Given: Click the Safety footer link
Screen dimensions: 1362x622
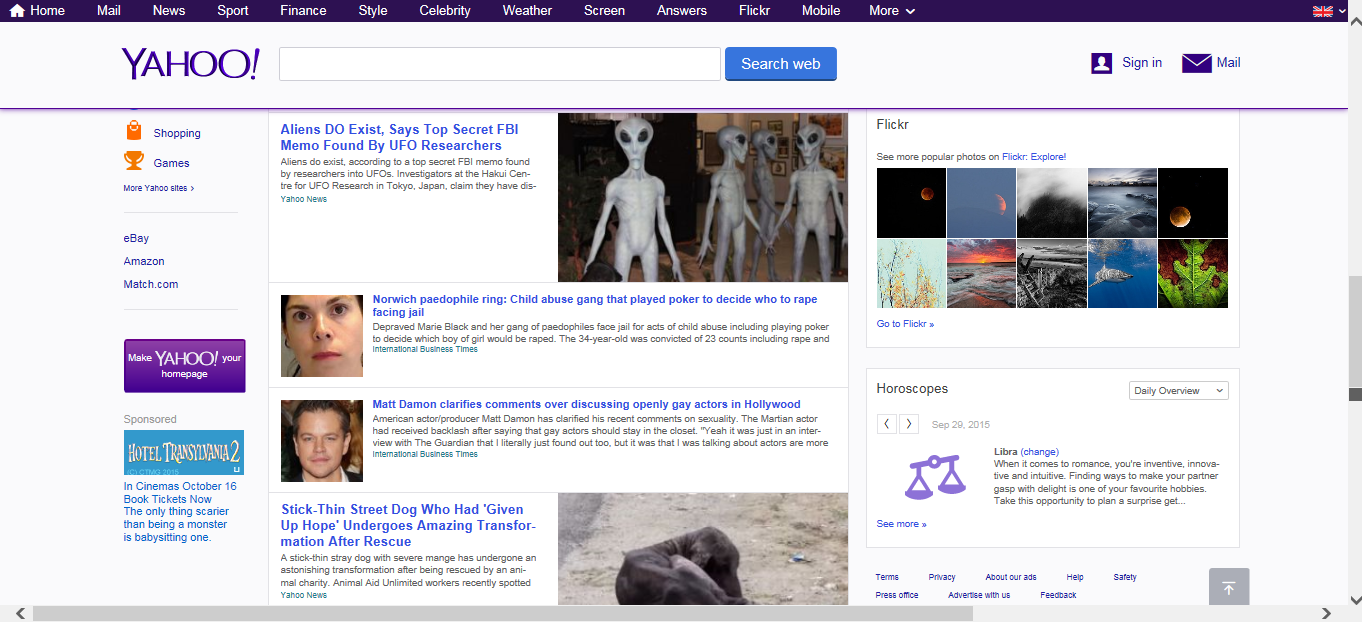Looking at the screenshot, I should [1125, 577].
